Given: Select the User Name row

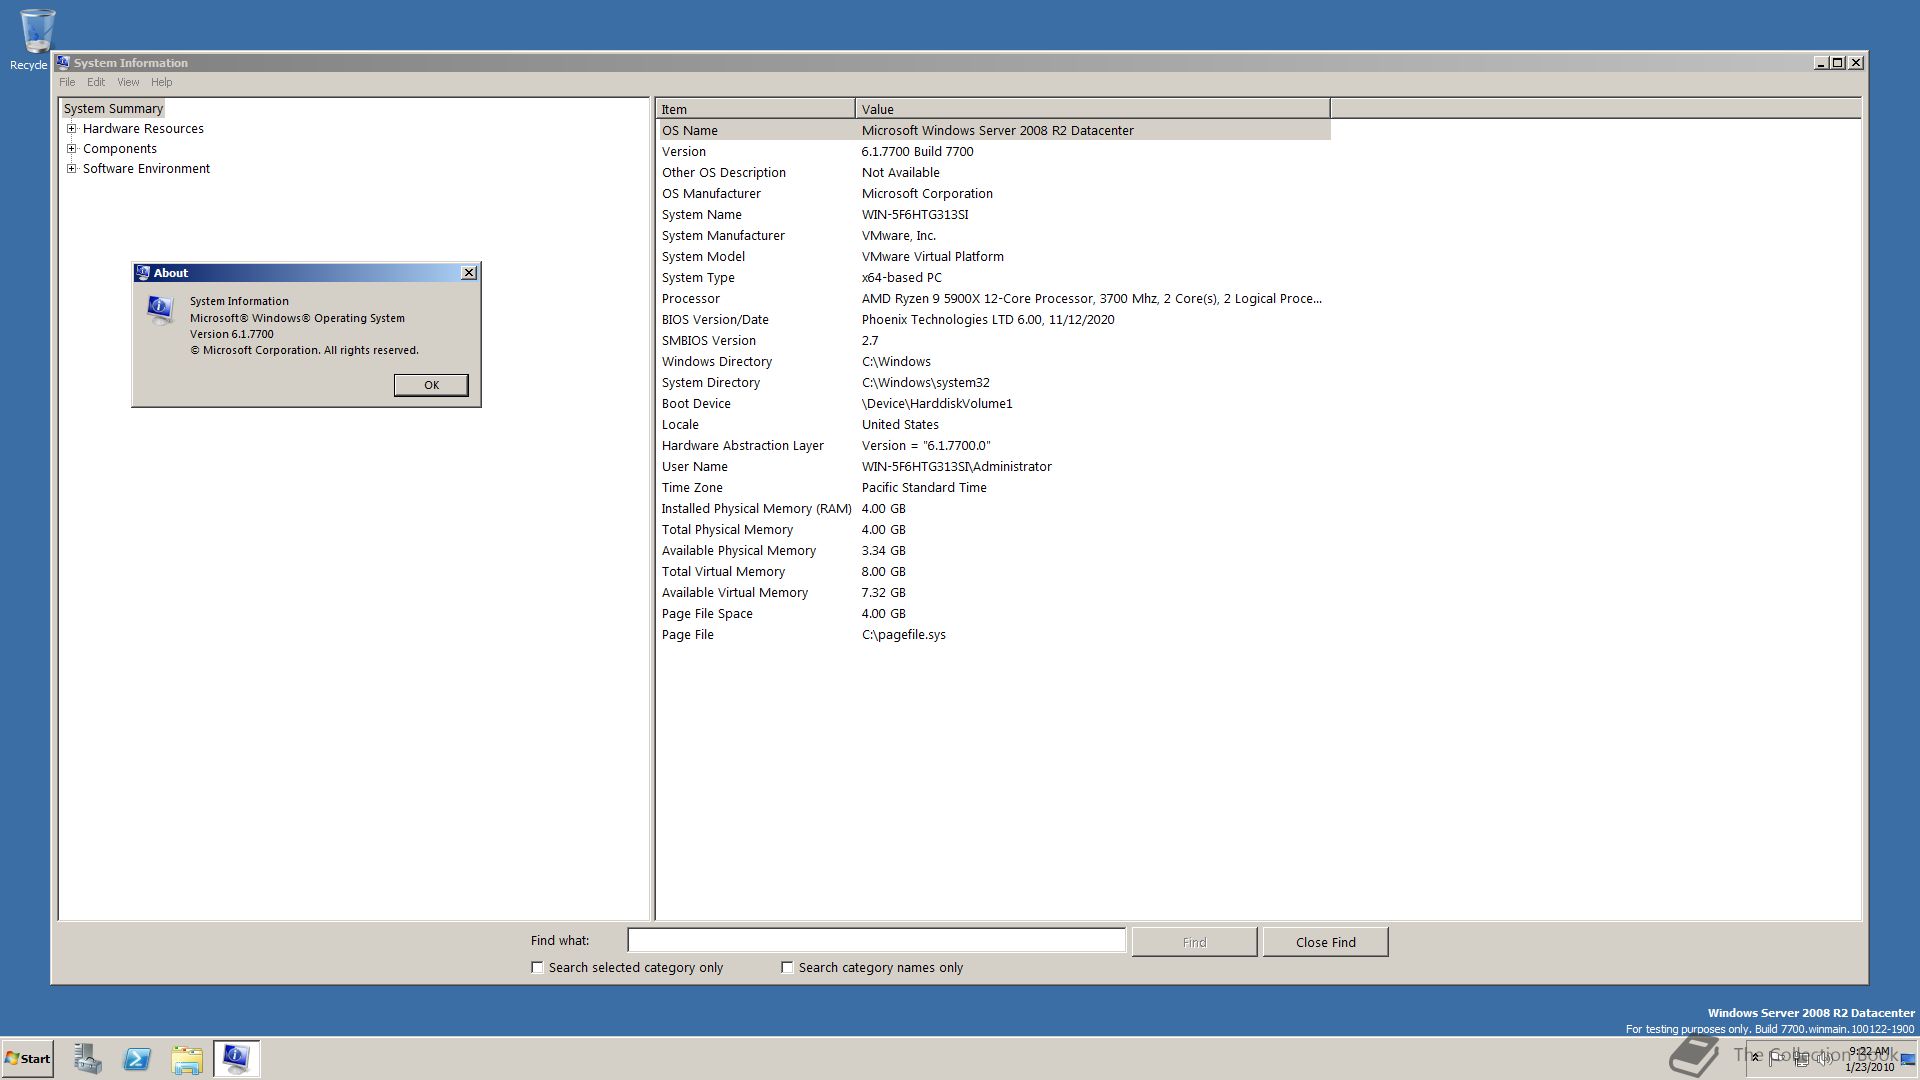Looking at the screenshot, I should click(x=994, y=466).
